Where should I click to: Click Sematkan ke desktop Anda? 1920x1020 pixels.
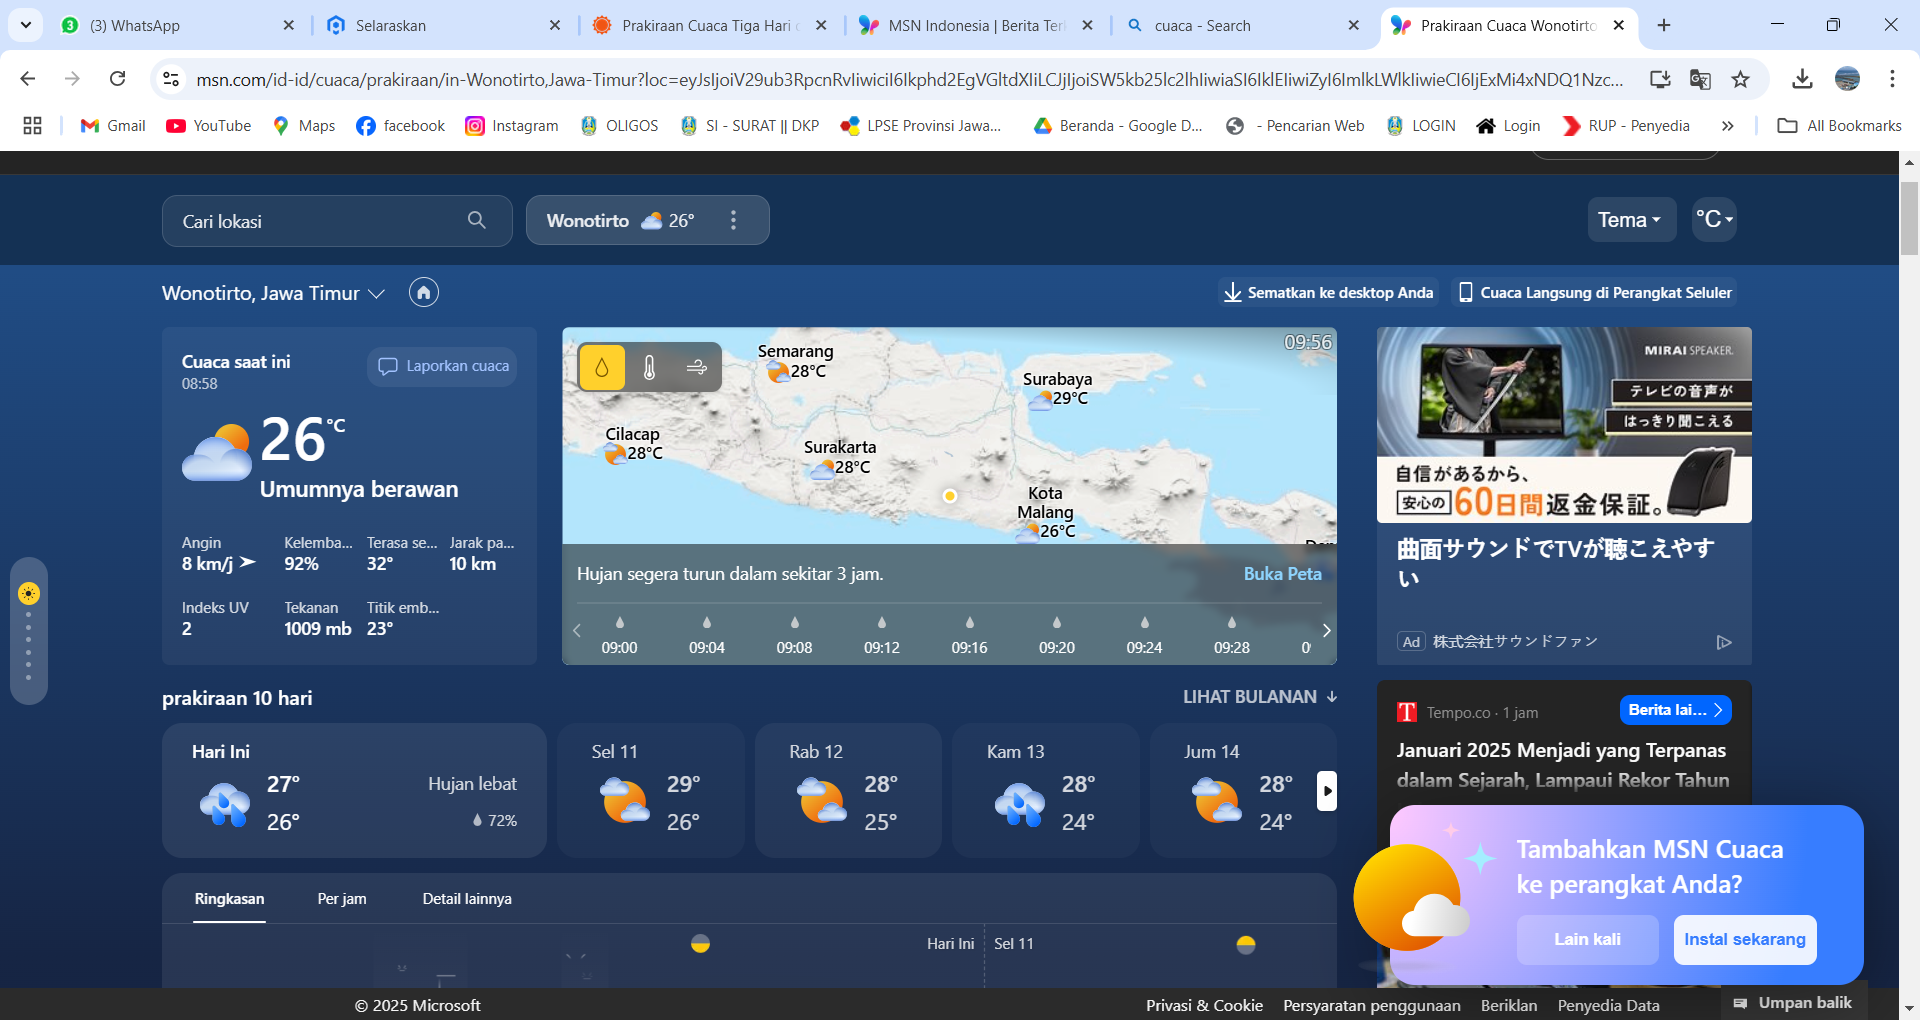point(1329,292)
